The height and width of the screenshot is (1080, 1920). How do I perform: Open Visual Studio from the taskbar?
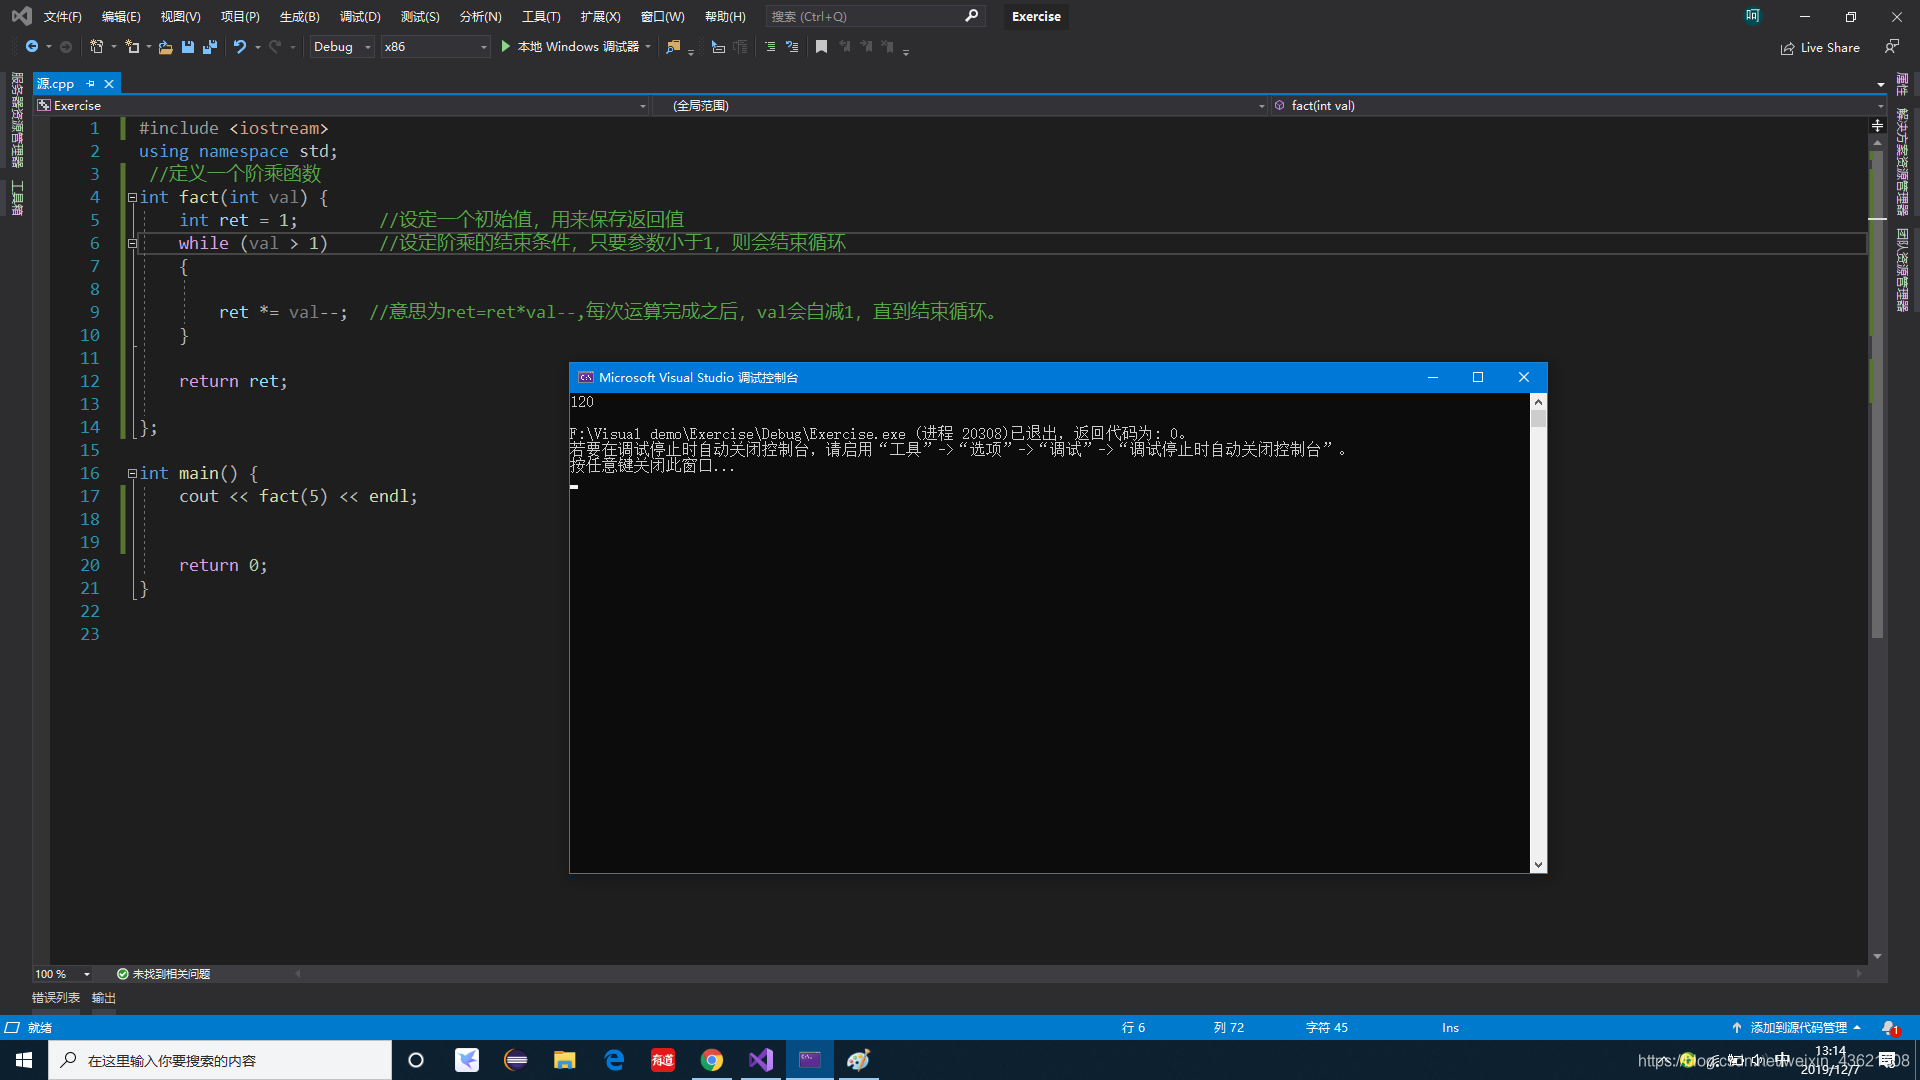point(760,1060)
